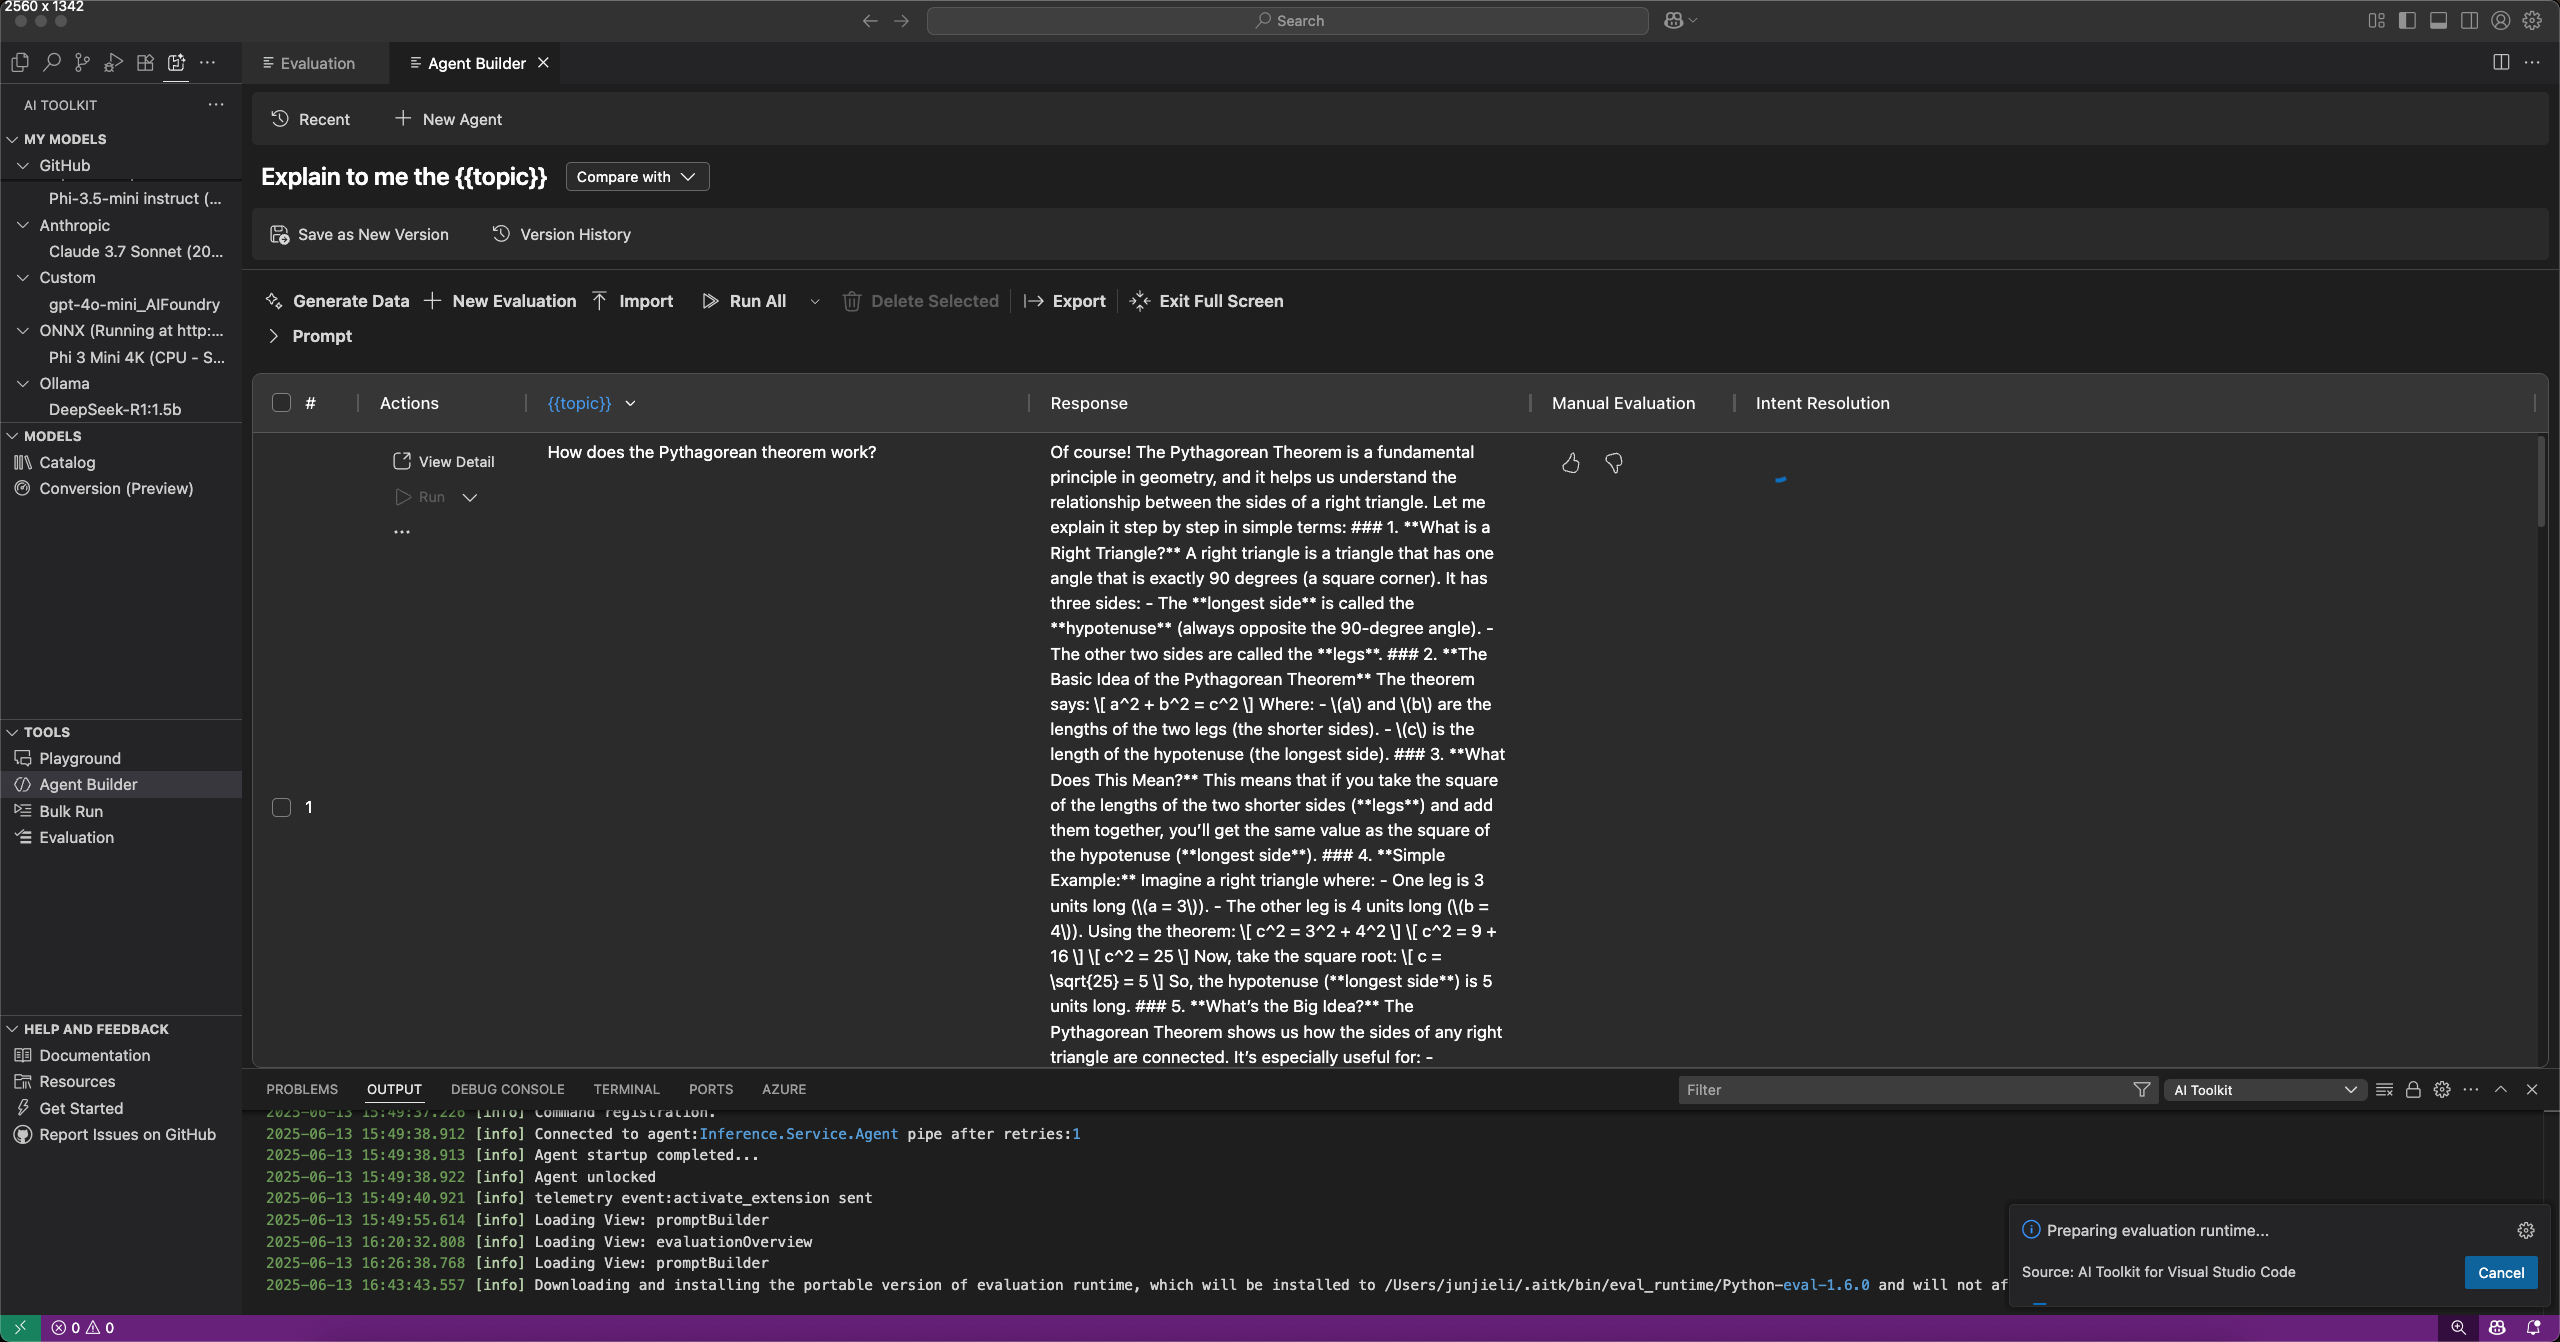Open the Customize Layout control
The image size is (2560, 1342).
[x=2376, y=20]
